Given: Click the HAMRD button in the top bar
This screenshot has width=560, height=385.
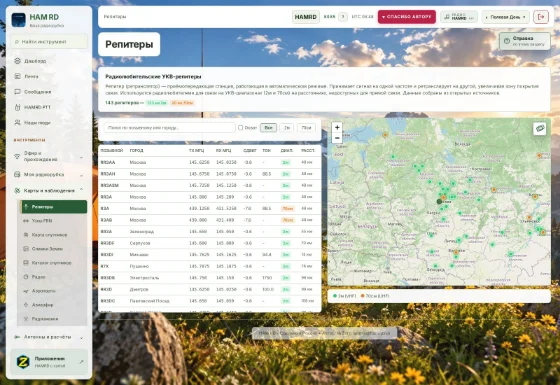Looking at the screenshot, I should tap(306, 17).
